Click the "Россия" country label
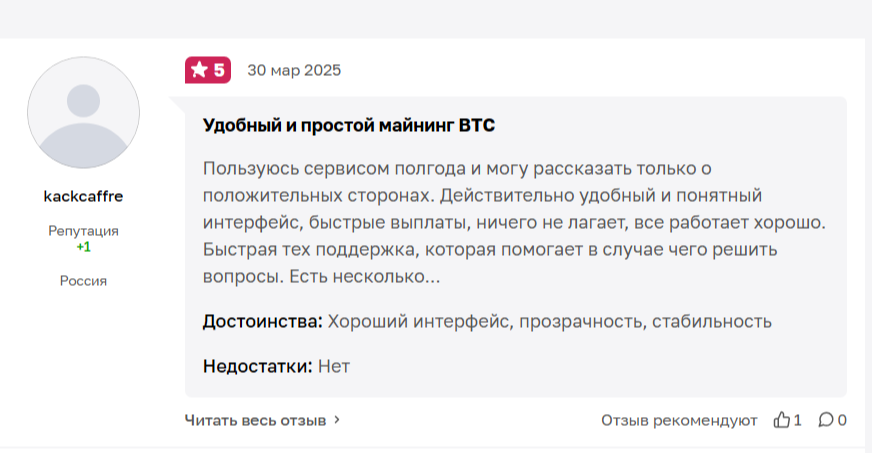Viewport: 872px width, 453px height. 84,281
